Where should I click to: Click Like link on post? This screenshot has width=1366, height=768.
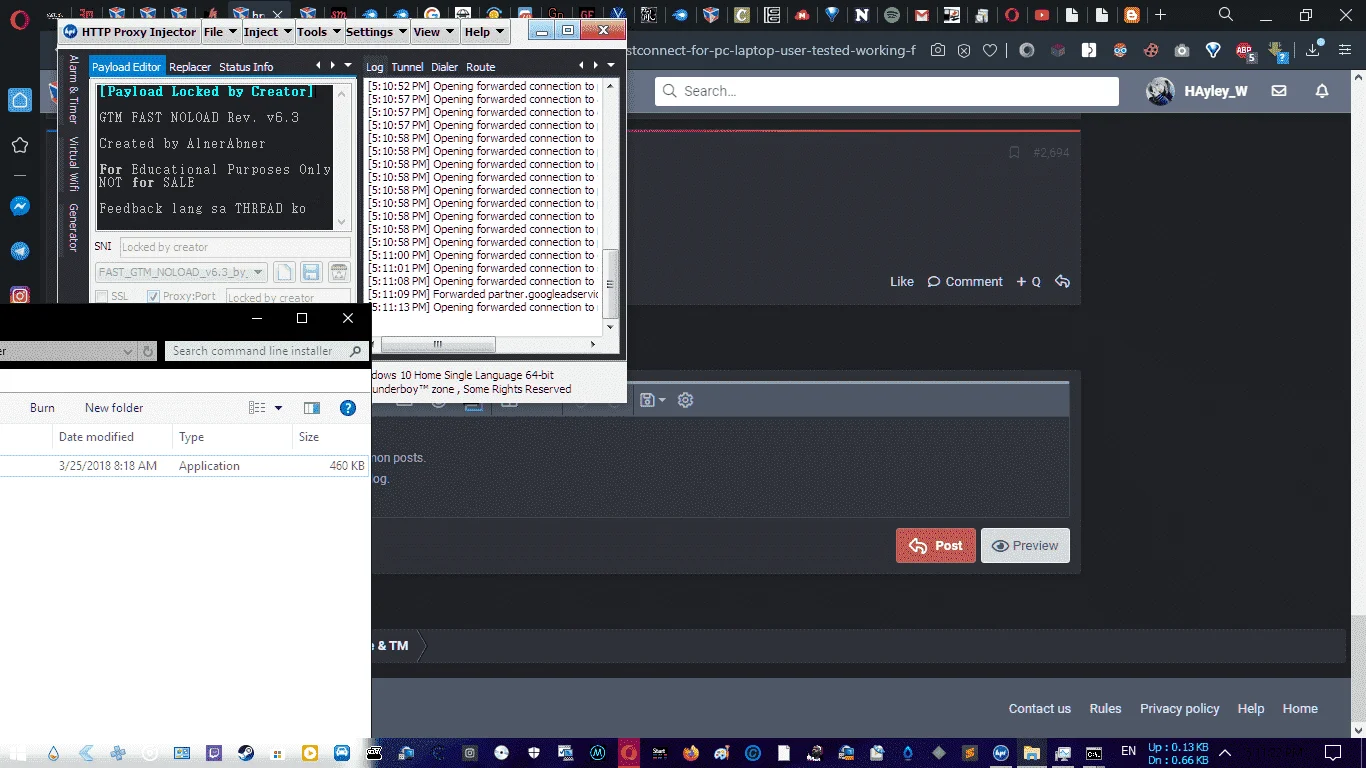[x=902, y=282]
